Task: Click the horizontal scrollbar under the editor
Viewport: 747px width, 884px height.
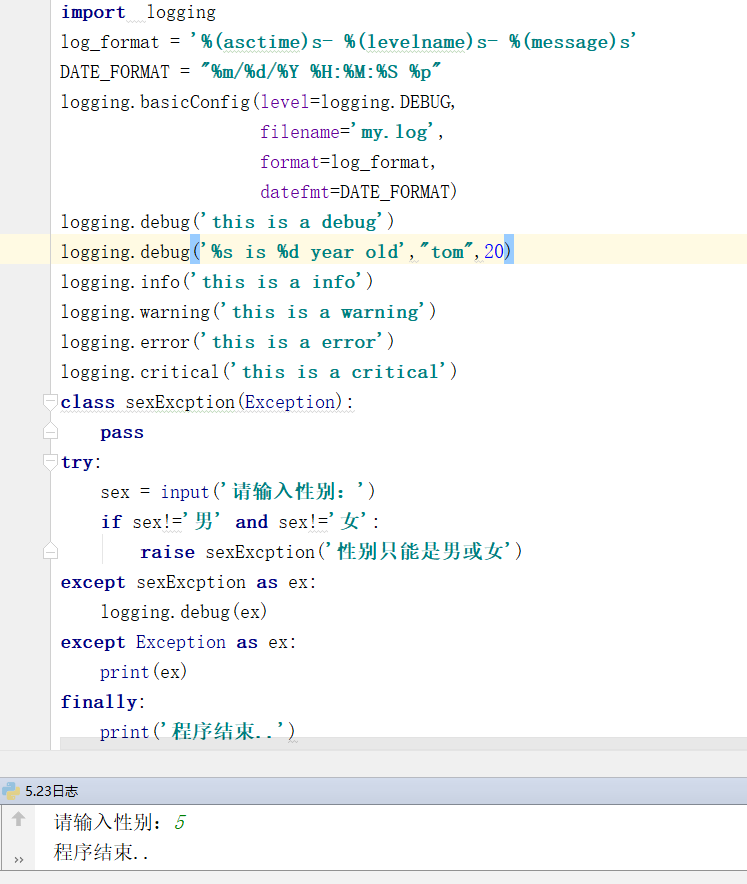Action: pos(403,744)
